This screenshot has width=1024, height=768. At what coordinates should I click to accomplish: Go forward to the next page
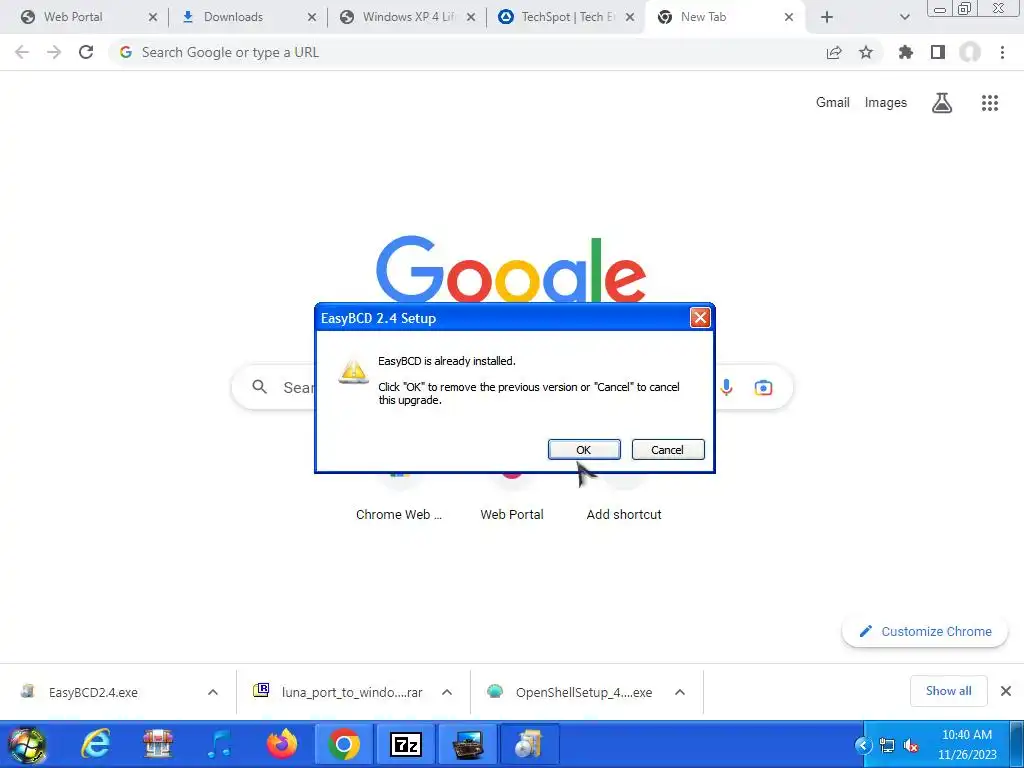click(54, 52)
